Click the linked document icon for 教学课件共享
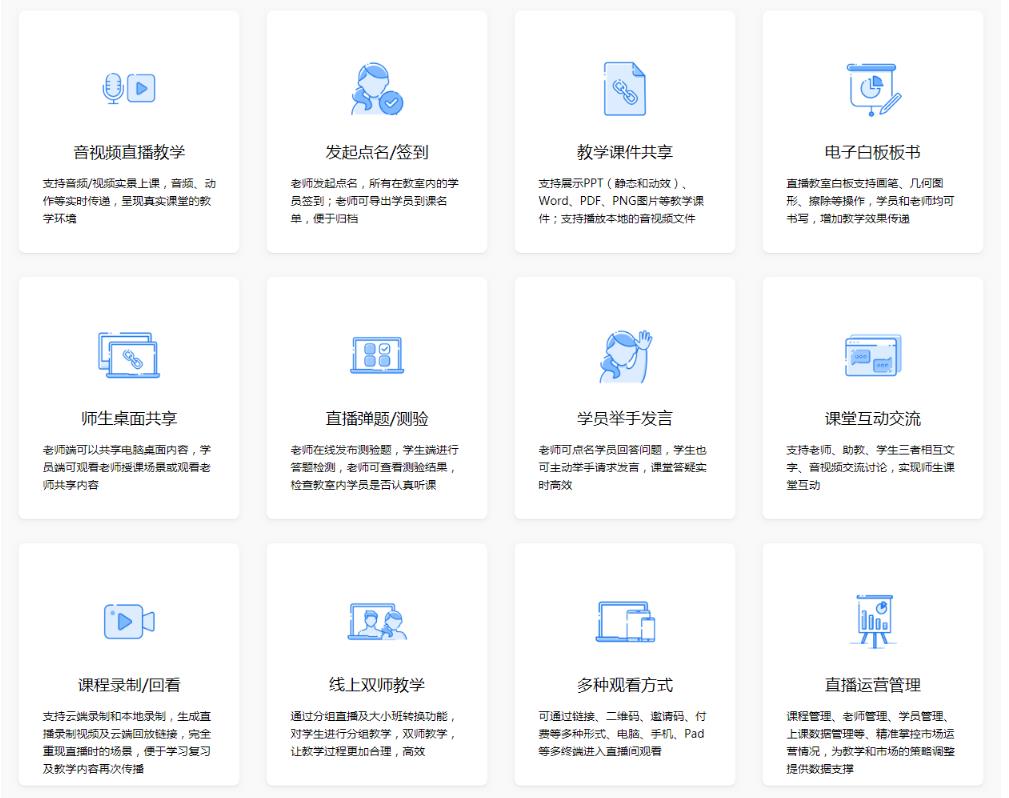The width and height of the screenshot is (1009, 798). (625, 88)
